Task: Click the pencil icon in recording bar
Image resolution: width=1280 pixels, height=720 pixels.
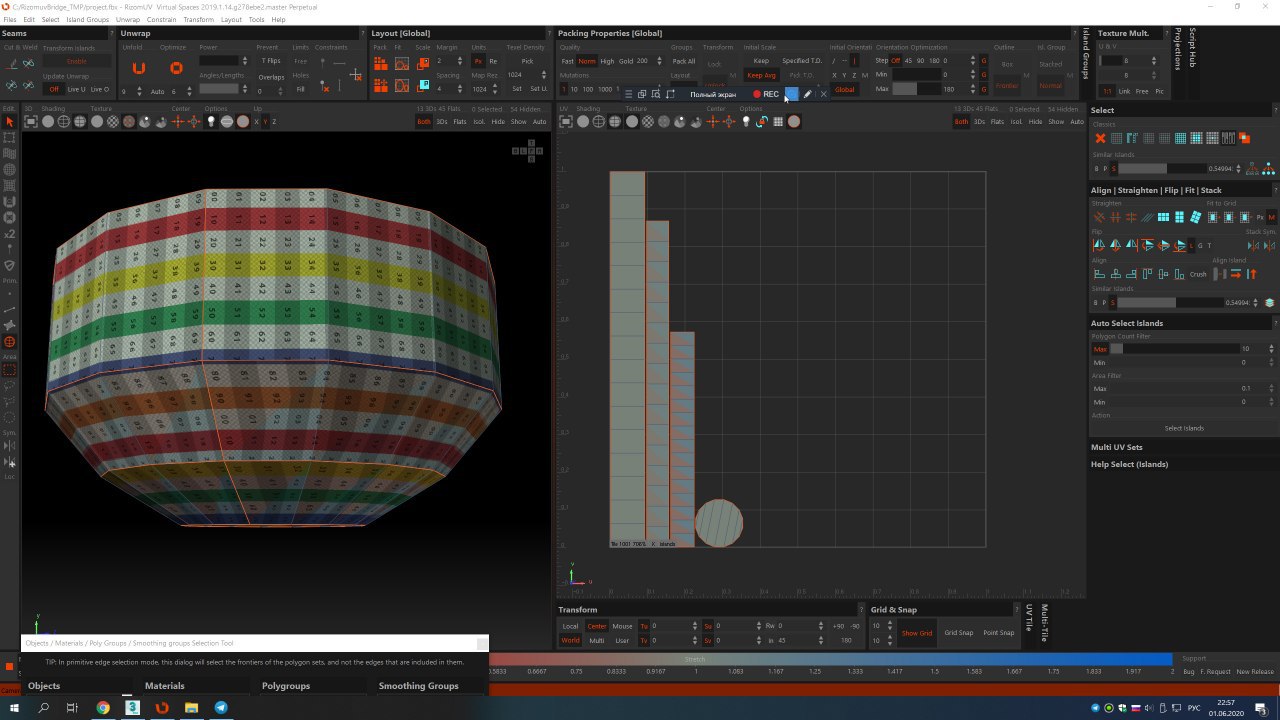Action: tap(808, 94)
